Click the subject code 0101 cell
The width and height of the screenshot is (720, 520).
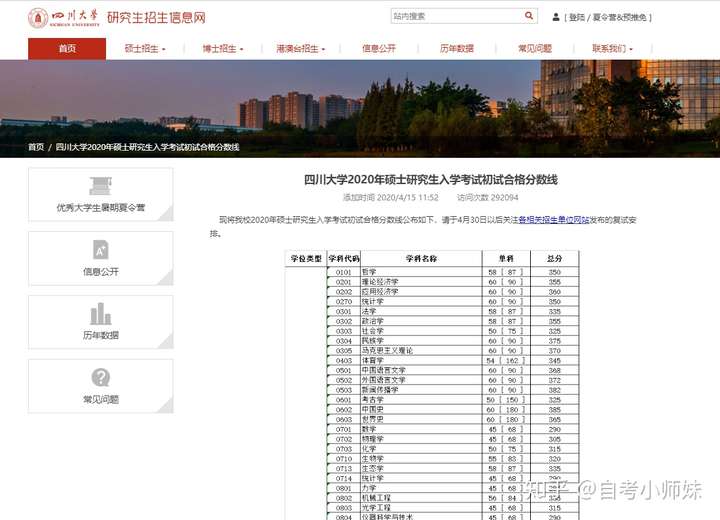pos(344,272)
